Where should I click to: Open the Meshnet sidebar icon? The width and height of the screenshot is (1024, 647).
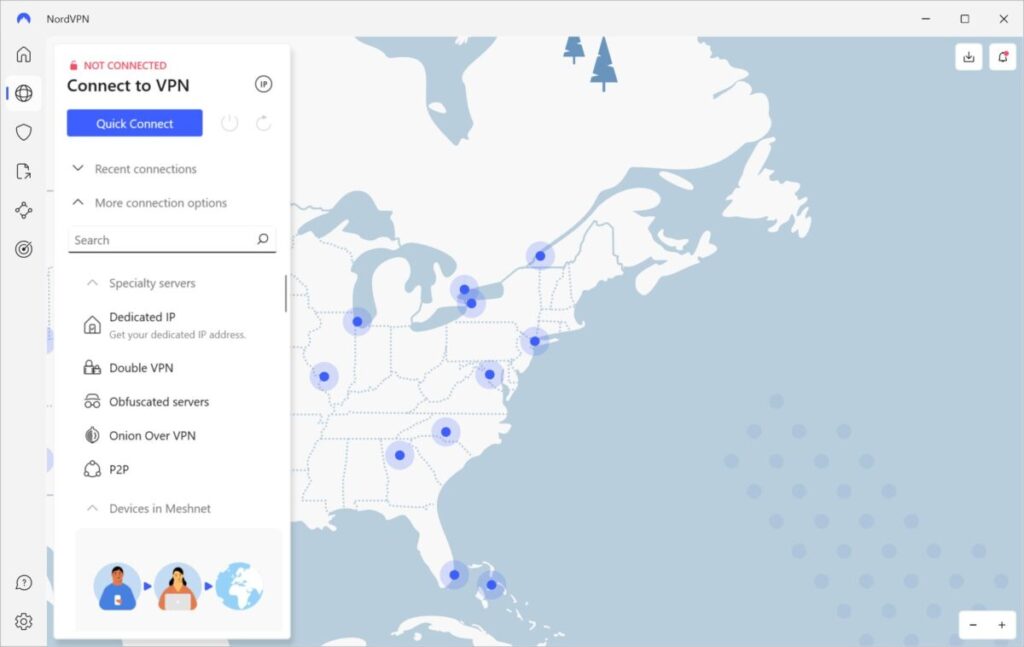click(x=24, y=210)
